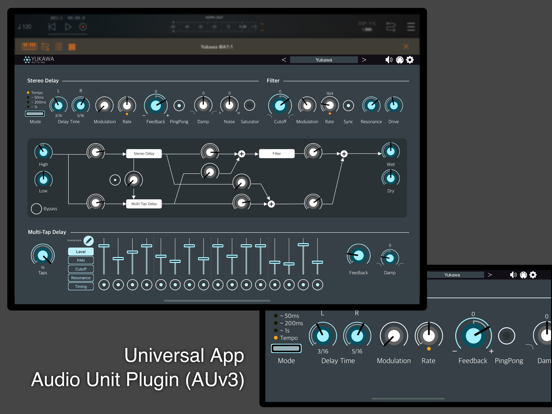This screenshot has height=414, width=552.
Task: Open settings gear in main Yukawa header
Action: click(x=410, y=60)
